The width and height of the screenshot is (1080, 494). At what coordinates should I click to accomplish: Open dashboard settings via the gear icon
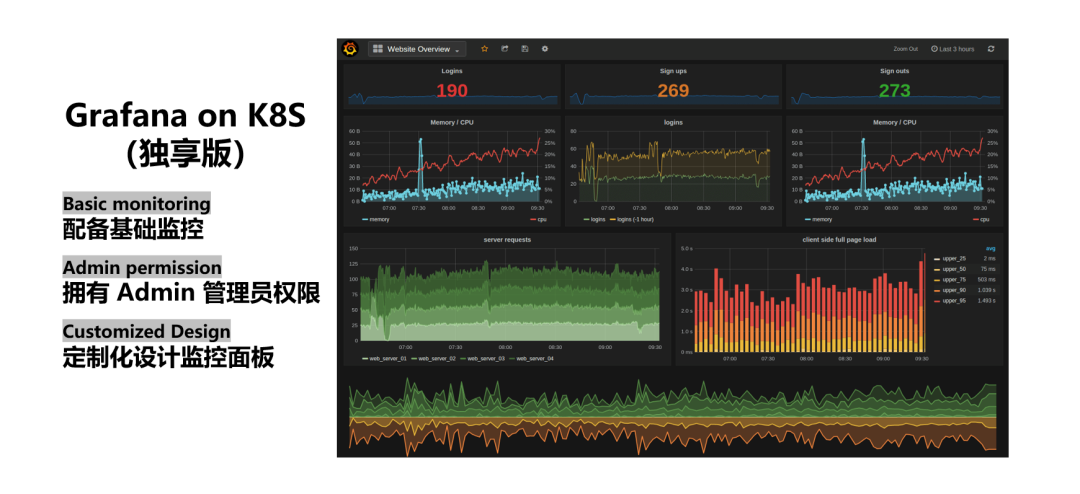click(x=545, y=49)
